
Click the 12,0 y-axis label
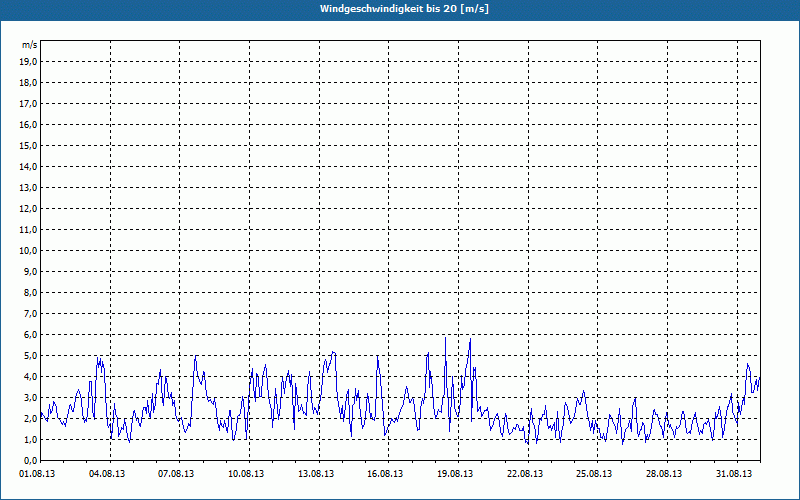click(x=28, y=208)
